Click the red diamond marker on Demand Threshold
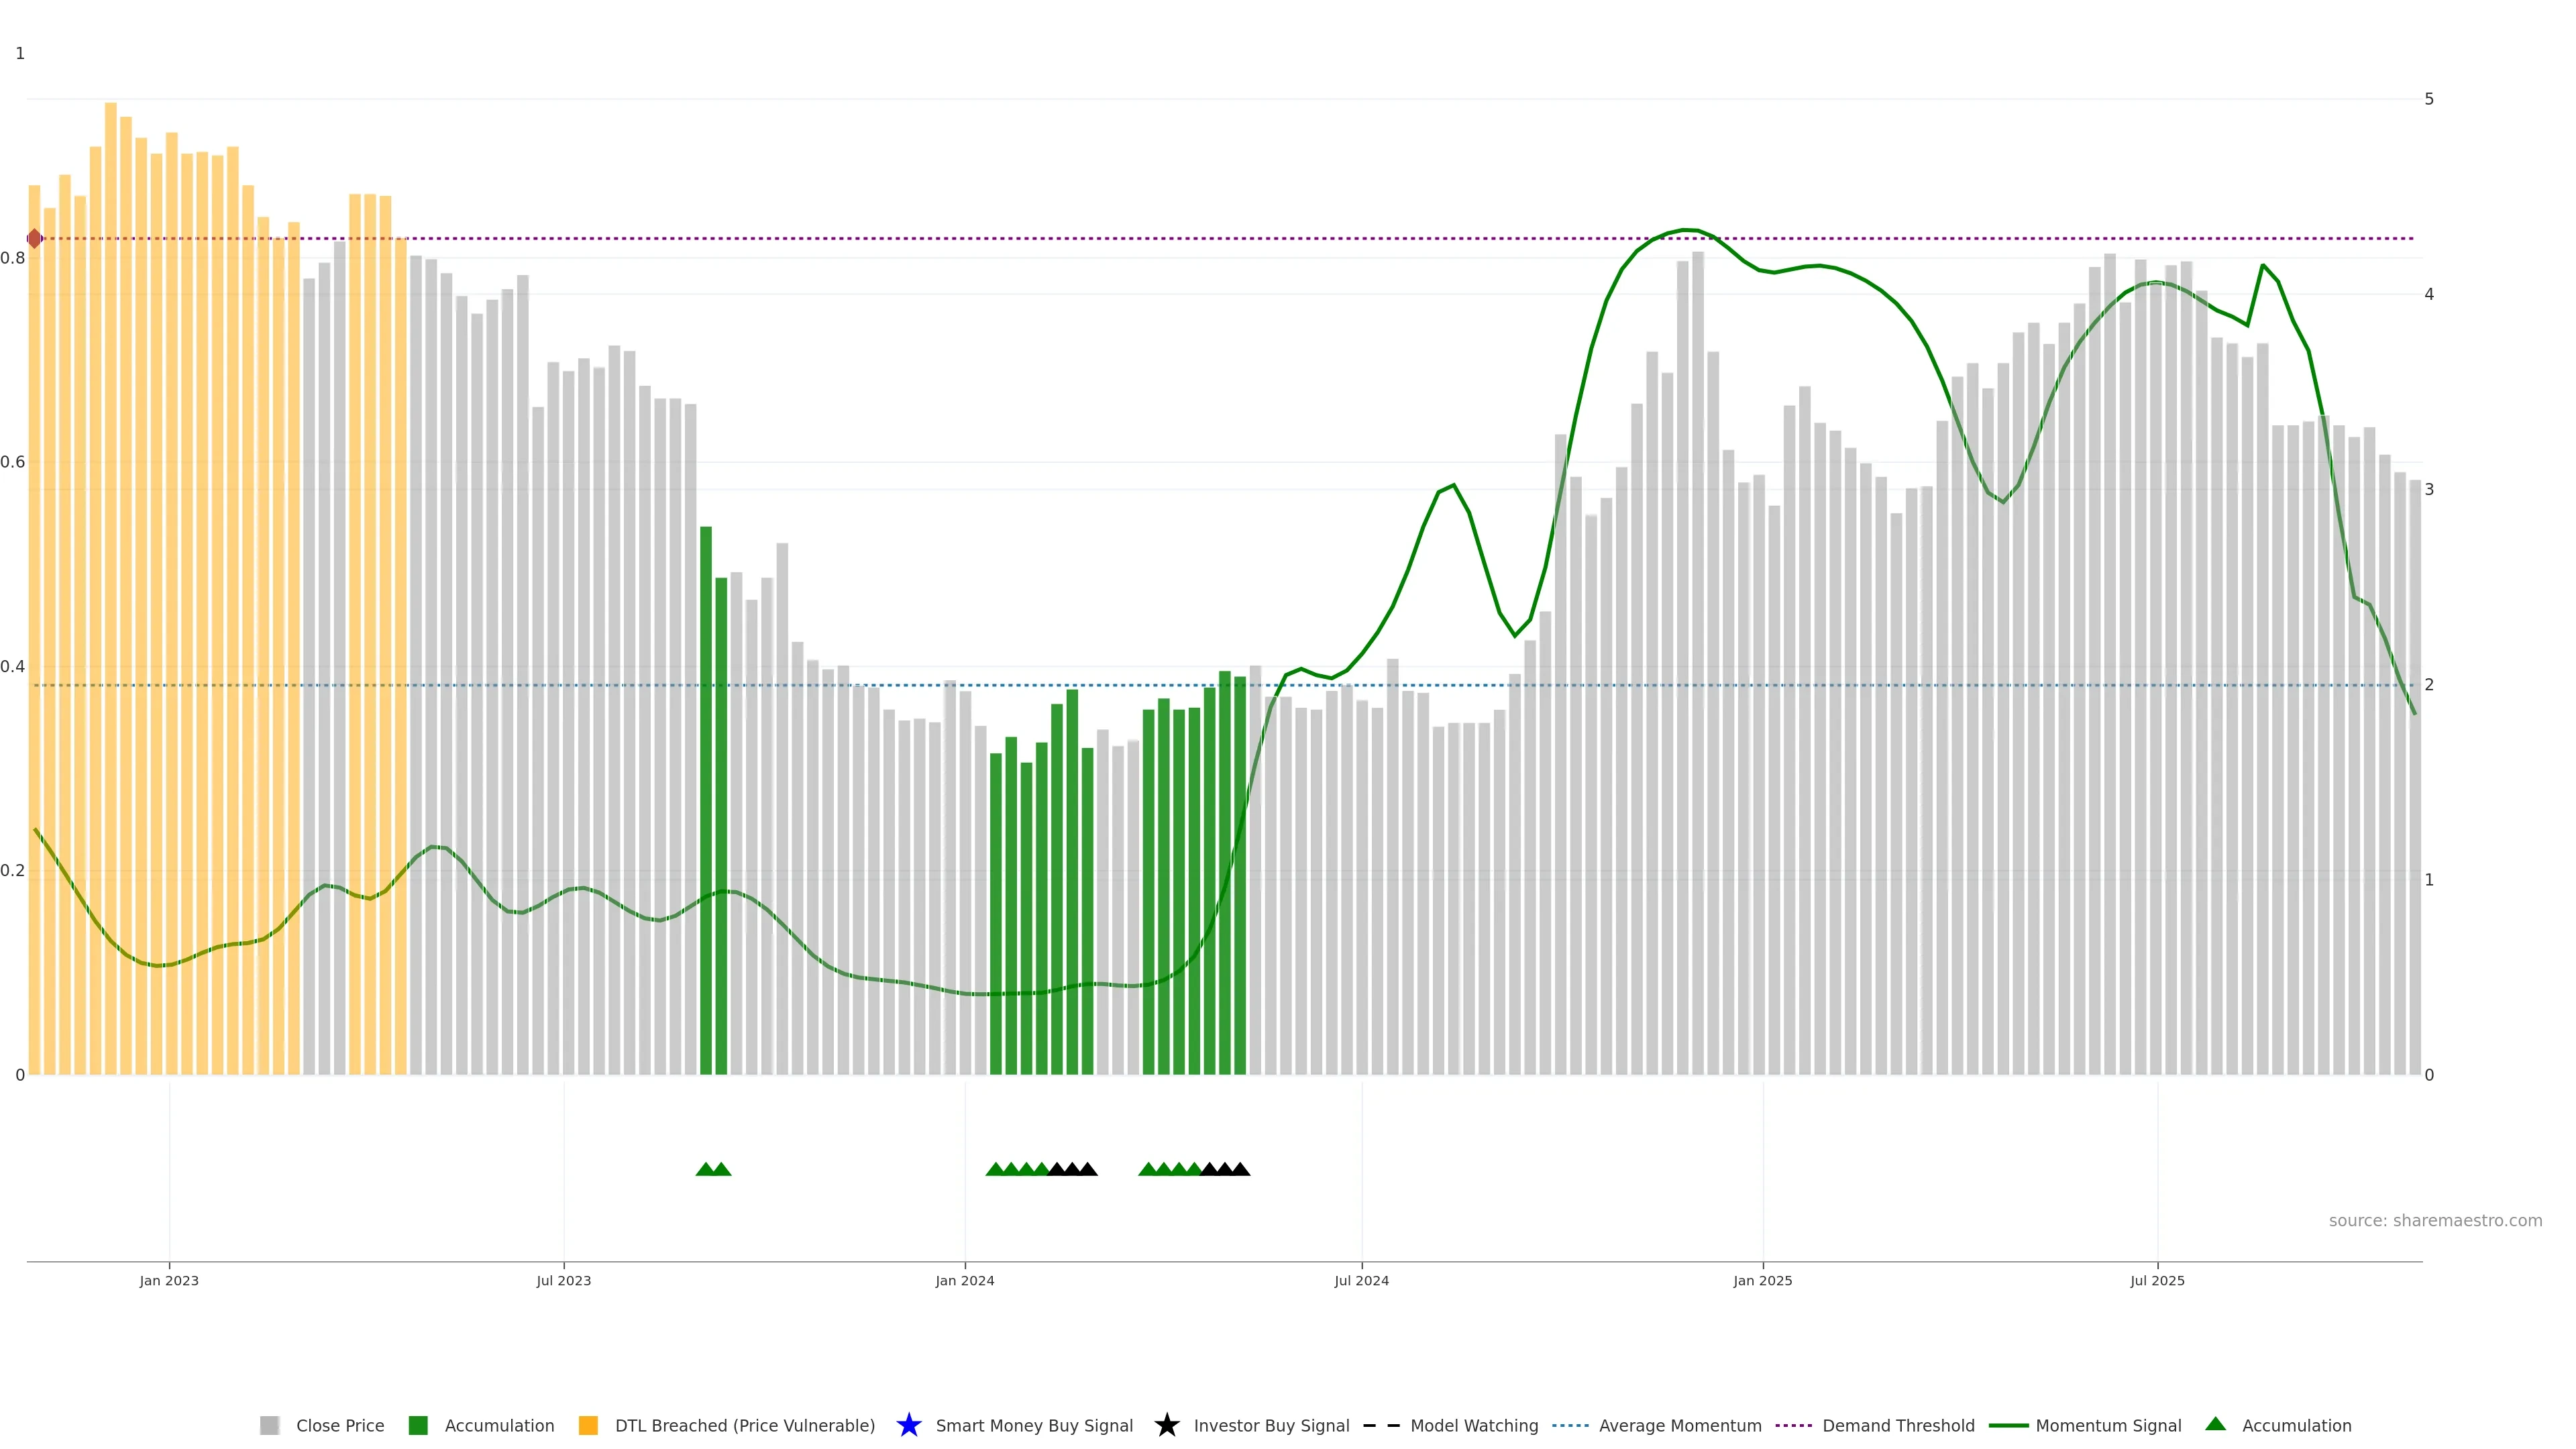Screen dimensions: 2576x1449 pos(35,239)
